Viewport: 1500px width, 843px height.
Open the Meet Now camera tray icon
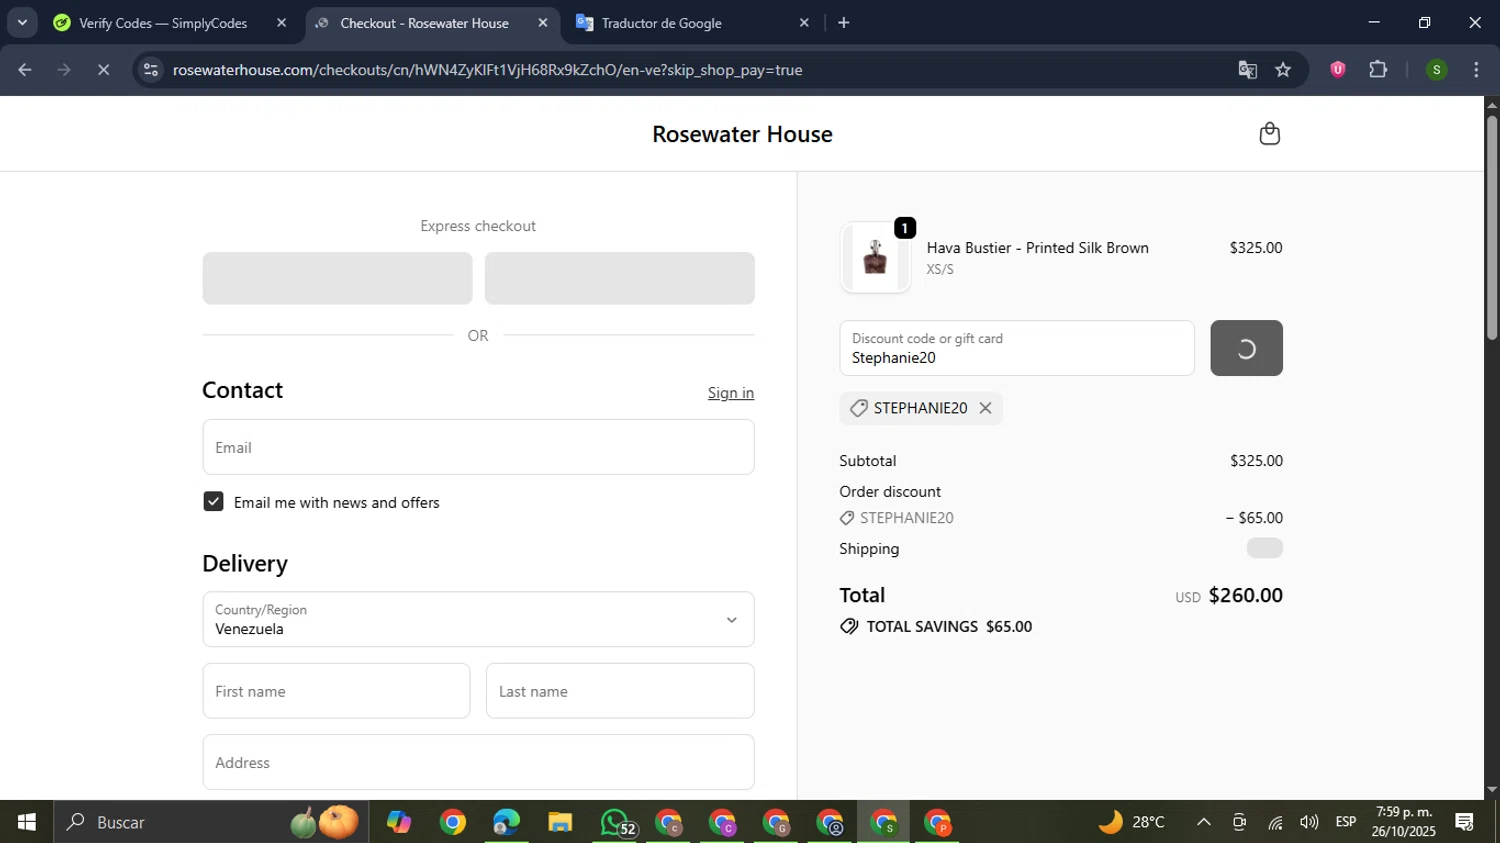1239,822
